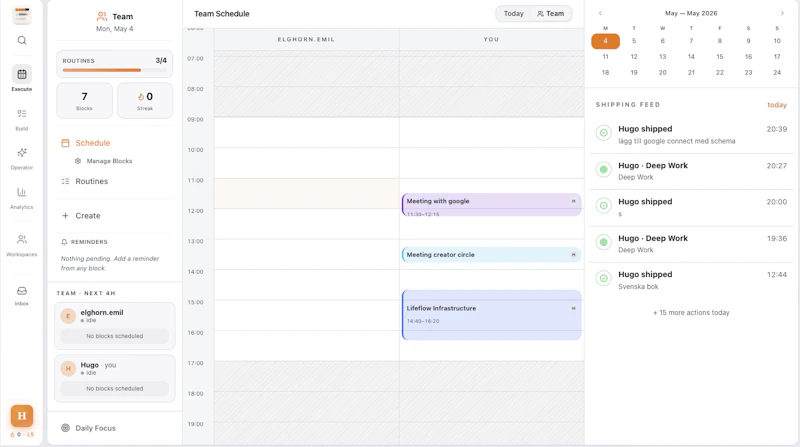Click the Routines 3/4 progress bar

[x=114, y=70]
